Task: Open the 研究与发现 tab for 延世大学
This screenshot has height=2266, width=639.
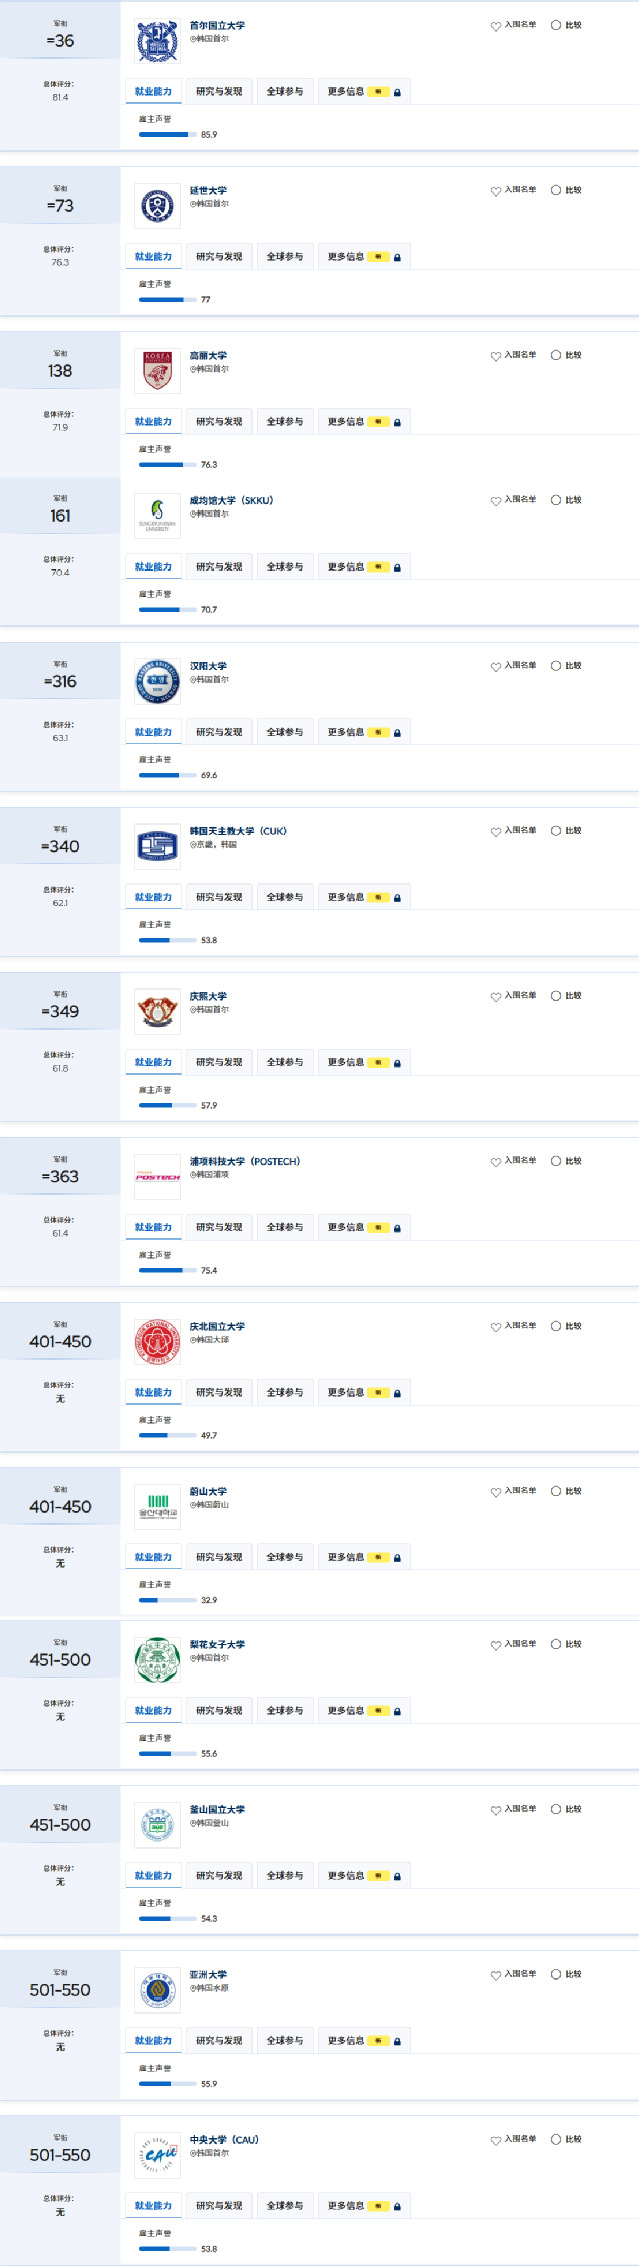Action: click(x=219, y=257)
